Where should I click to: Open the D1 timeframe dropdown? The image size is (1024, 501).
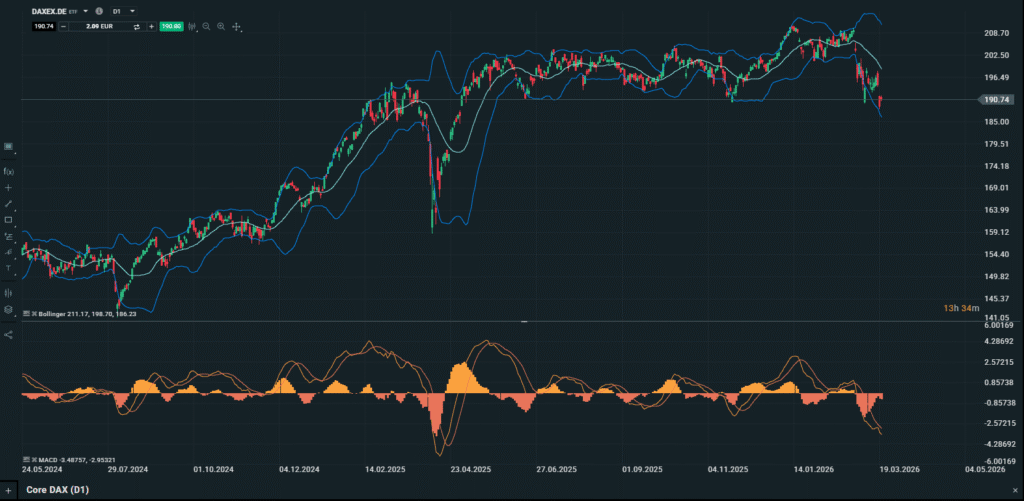131,11
